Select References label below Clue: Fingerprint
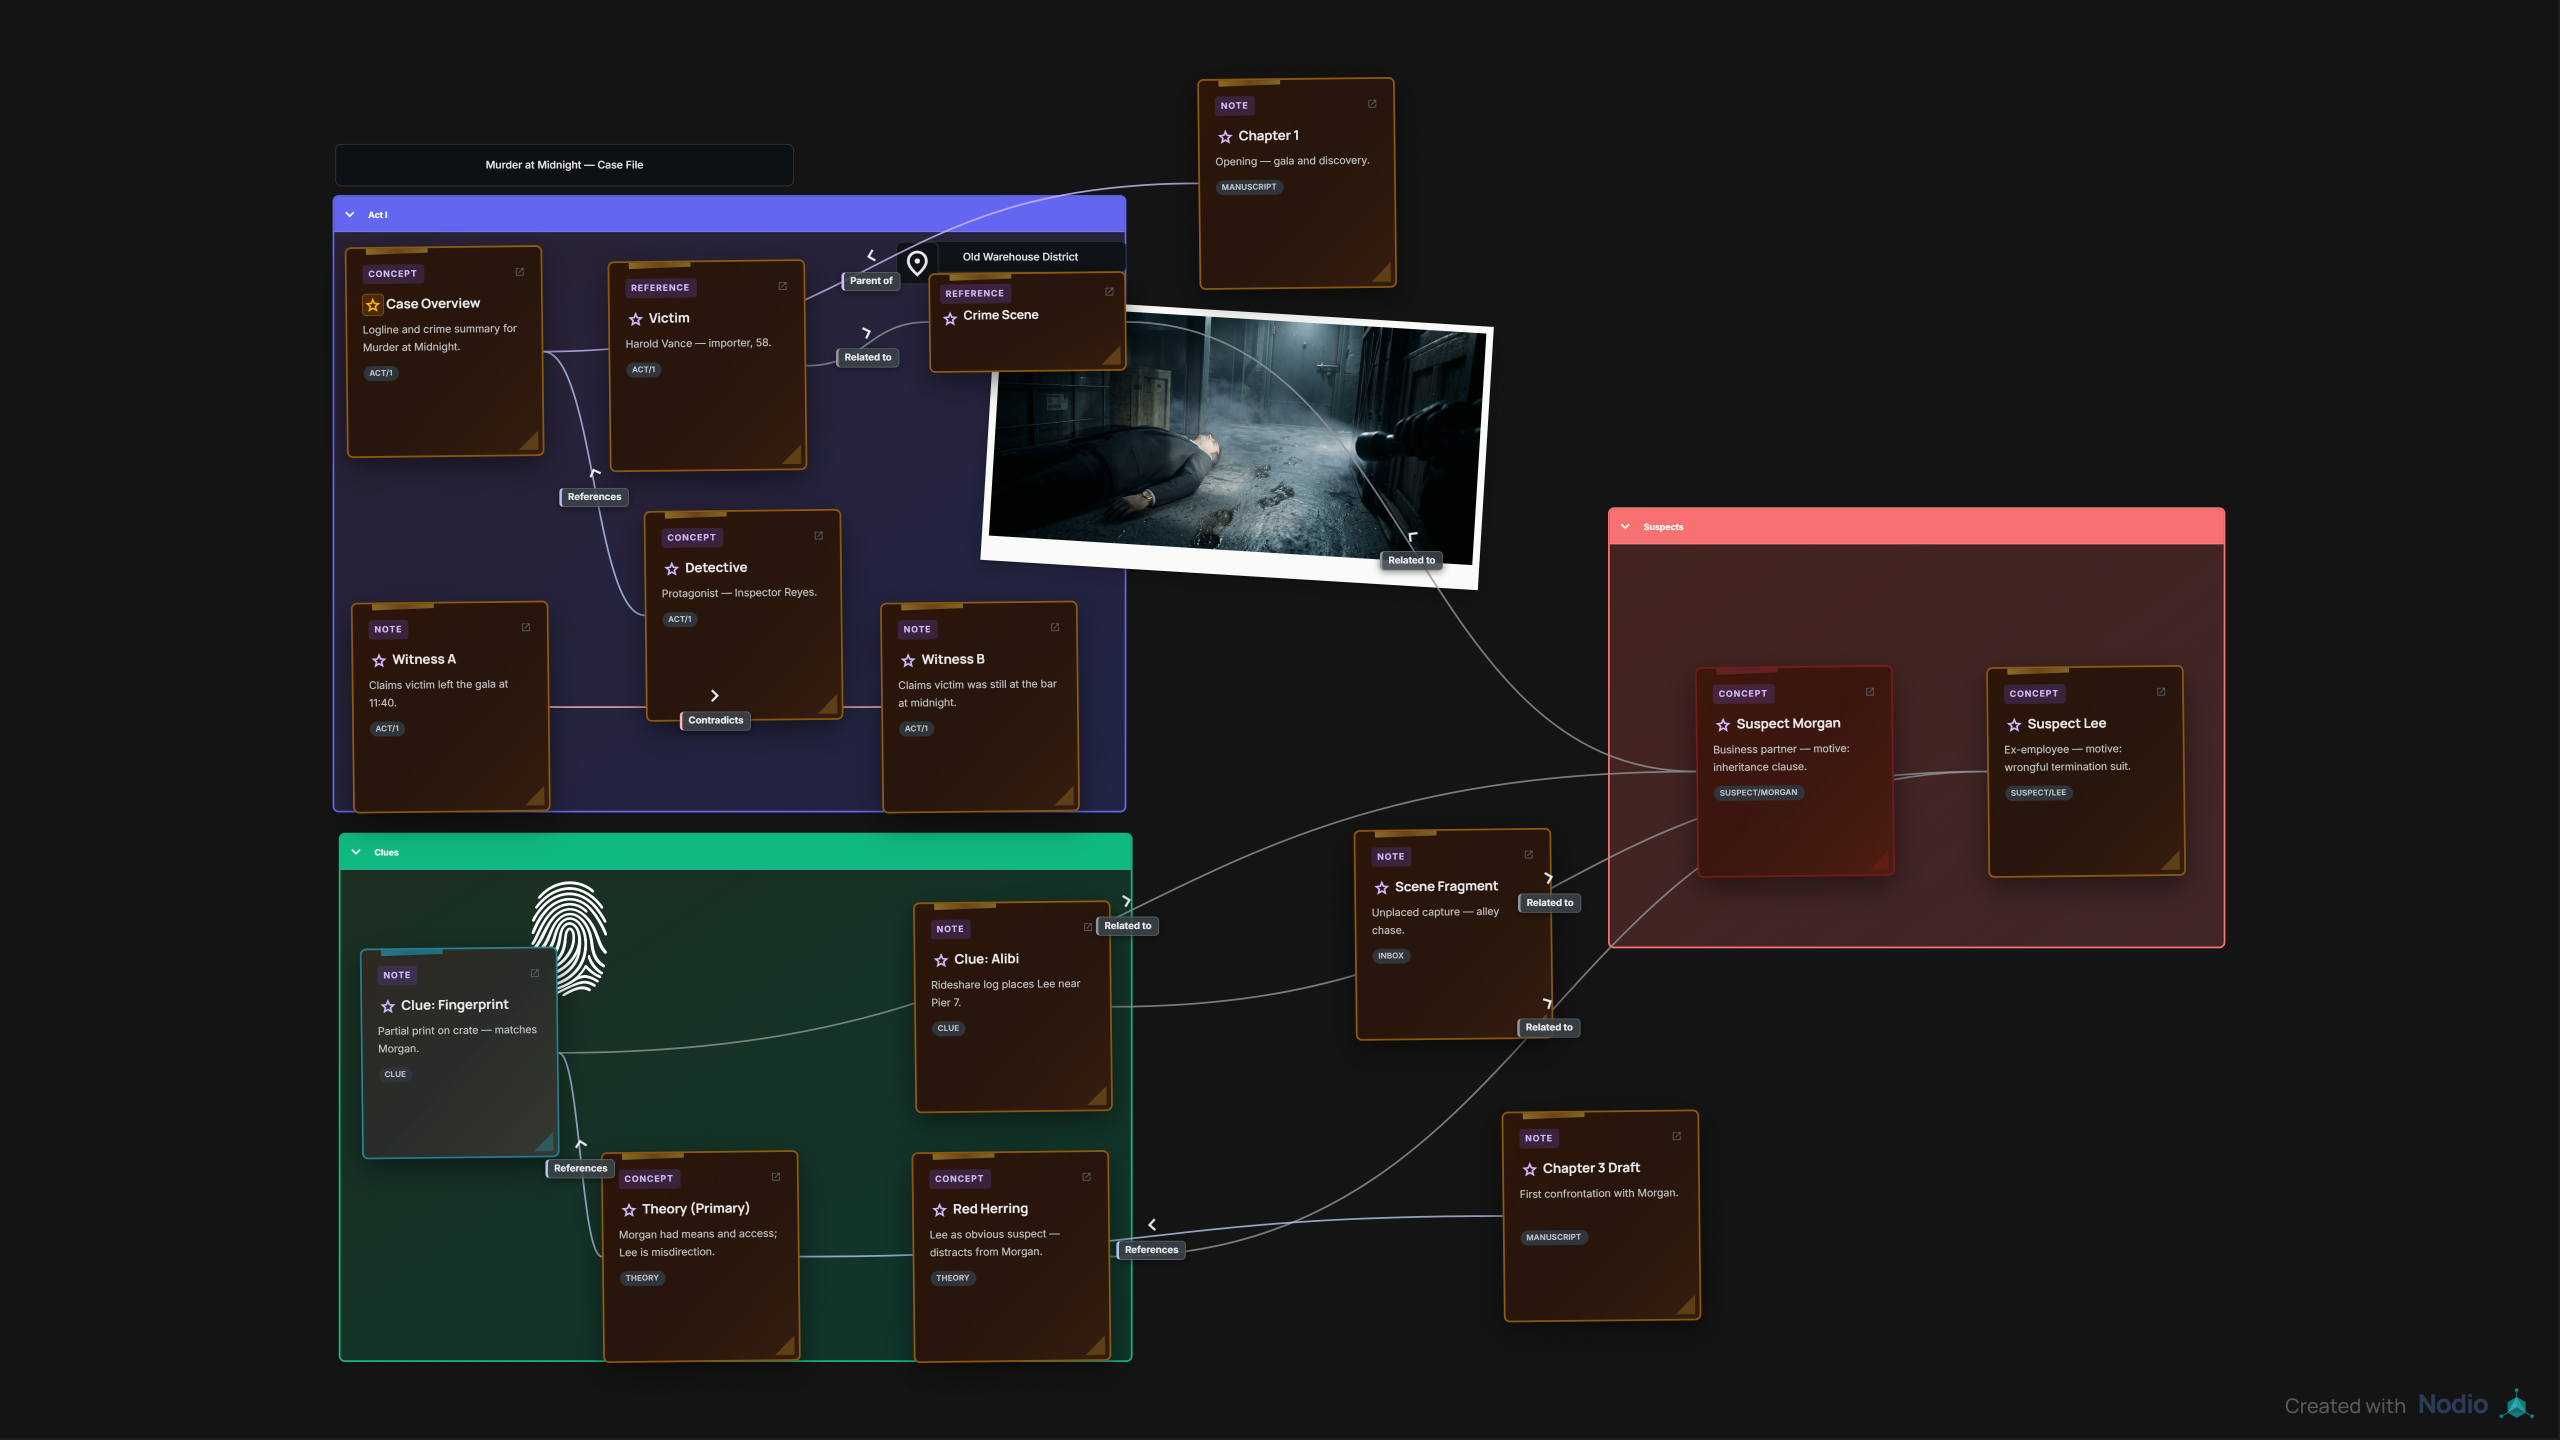The width and height of the screenshot is (2560, 1440). (580, 1169)
